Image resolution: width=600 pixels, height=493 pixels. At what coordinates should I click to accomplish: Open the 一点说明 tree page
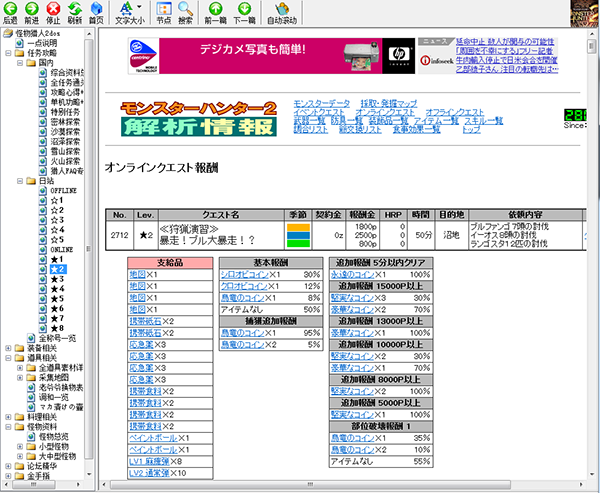(x=42, y=43)
